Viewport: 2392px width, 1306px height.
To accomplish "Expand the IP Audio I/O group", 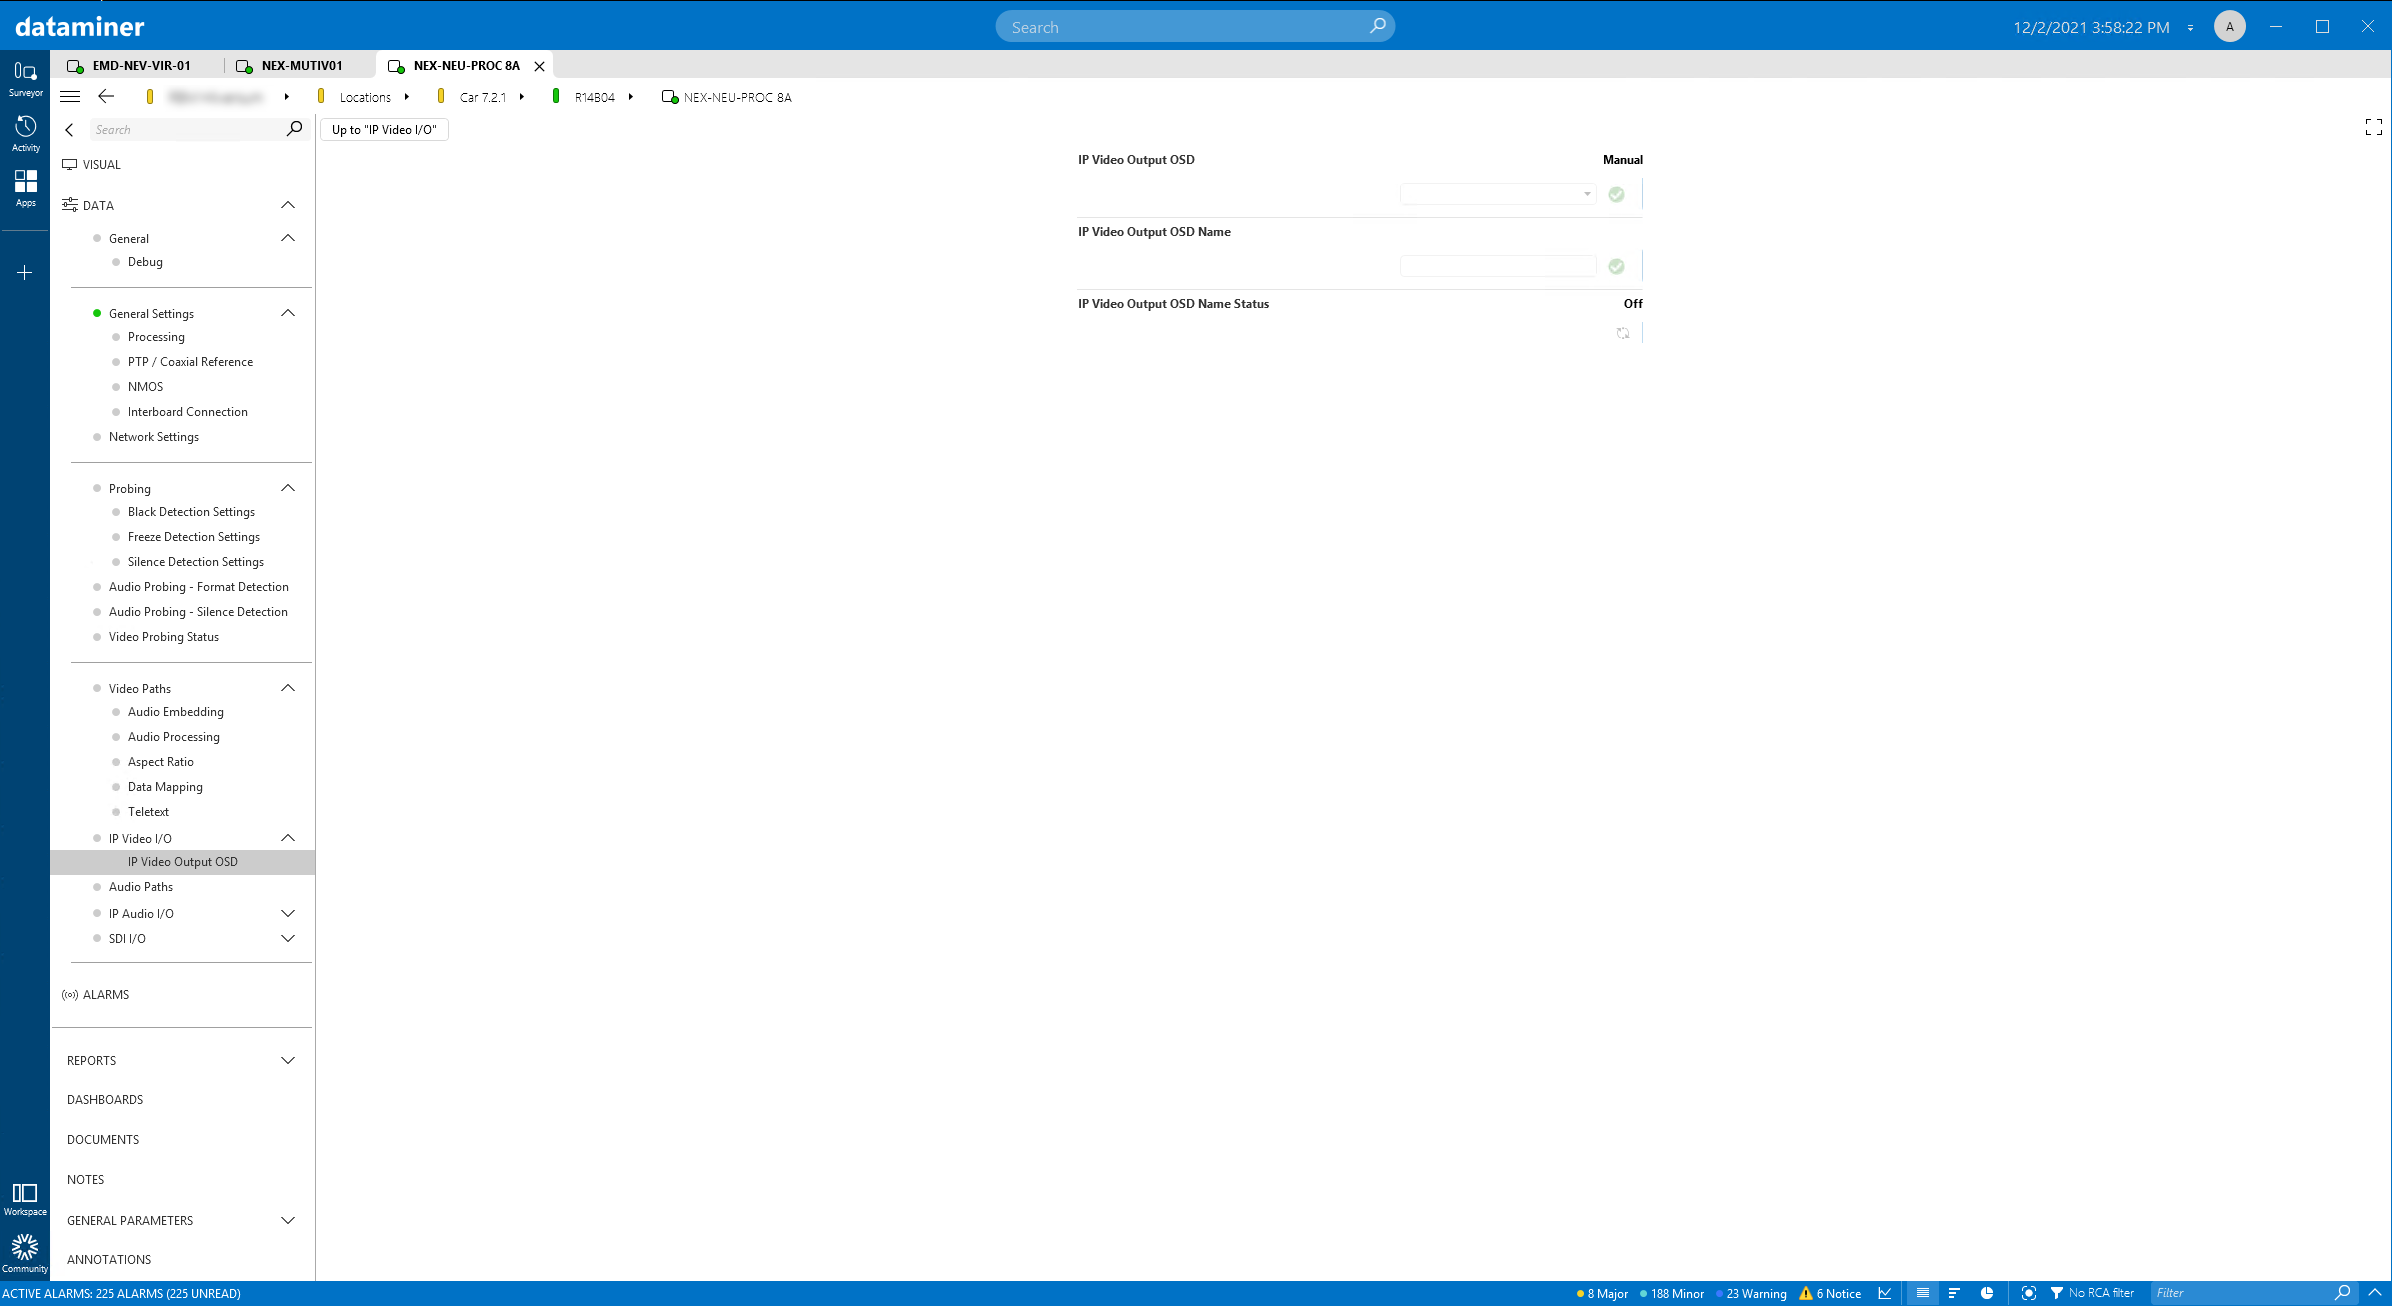I will [x=288, y=913].
